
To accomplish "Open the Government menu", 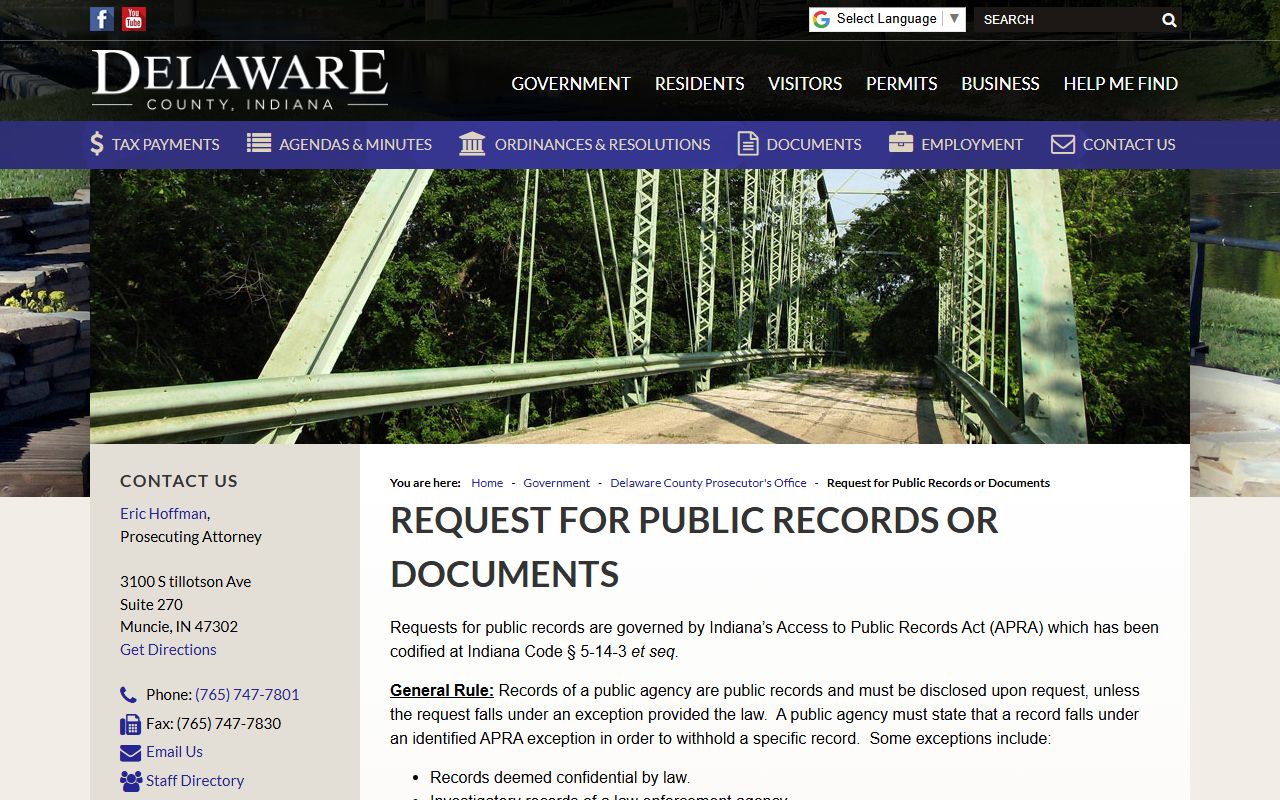I will (571, 84).
